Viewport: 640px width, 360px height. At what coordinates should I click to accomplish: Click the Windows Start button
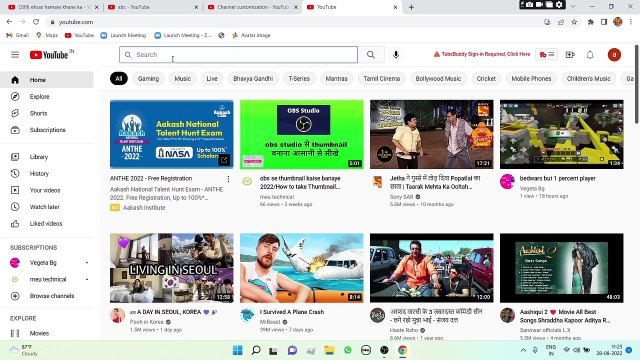(x=238, y=350)
